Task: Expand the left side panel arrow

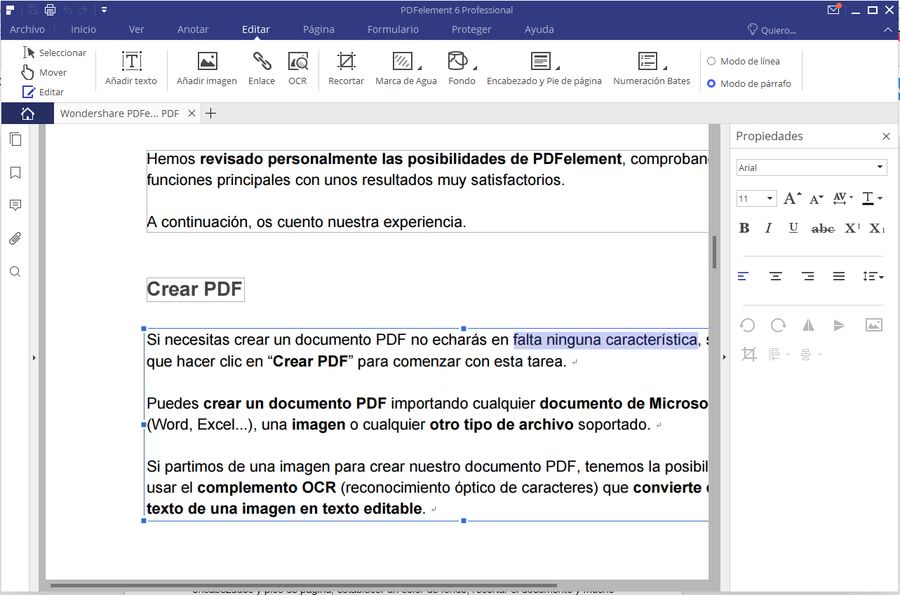Action: point(34,357)
